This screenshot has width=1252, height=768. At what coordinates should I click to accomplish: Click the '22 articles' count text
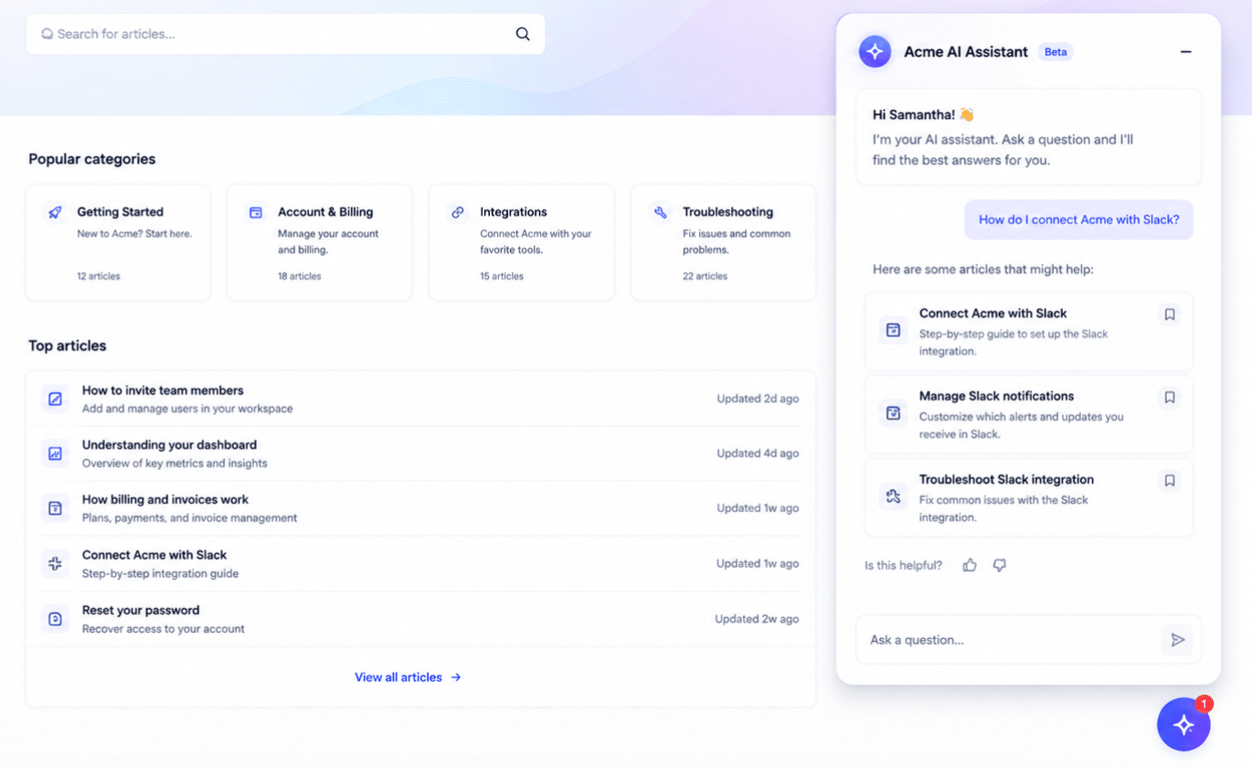coord(705,276)
